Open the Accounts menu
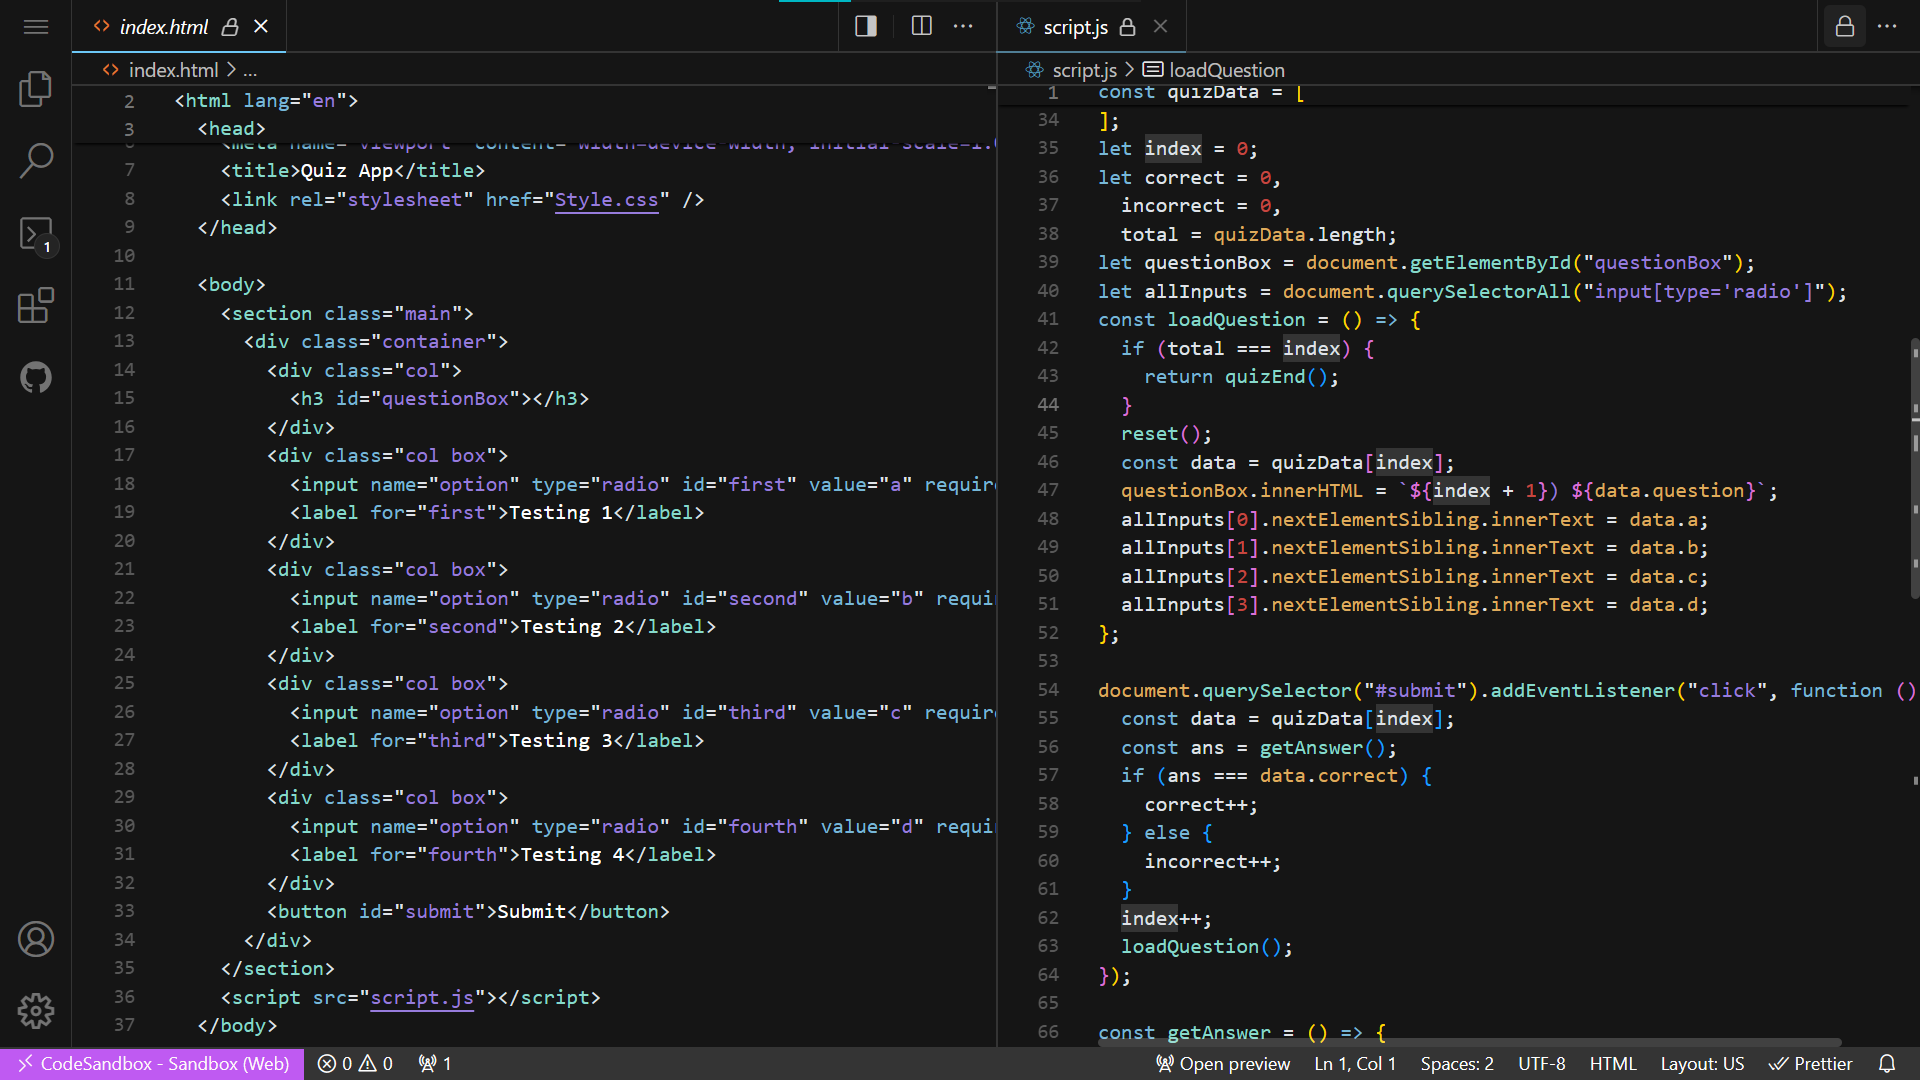The height and width of the screenshot is (1080, 1920). click(36, 939)
